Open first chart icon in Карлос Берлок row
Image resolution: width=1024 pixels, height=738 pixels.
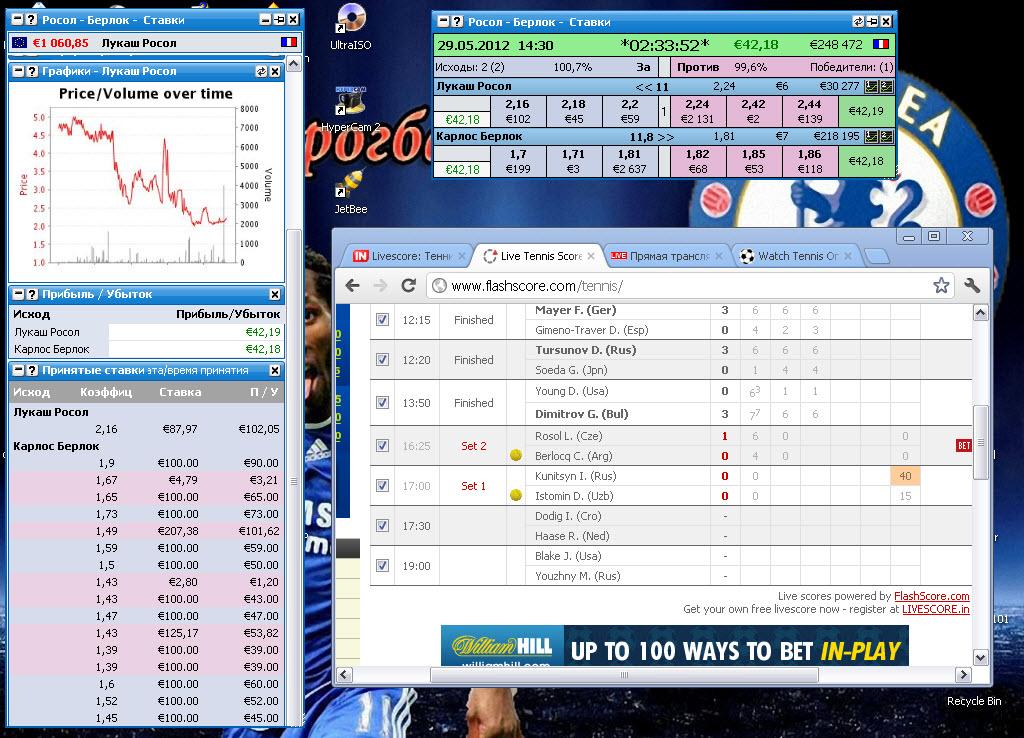[x=871, y=136]
